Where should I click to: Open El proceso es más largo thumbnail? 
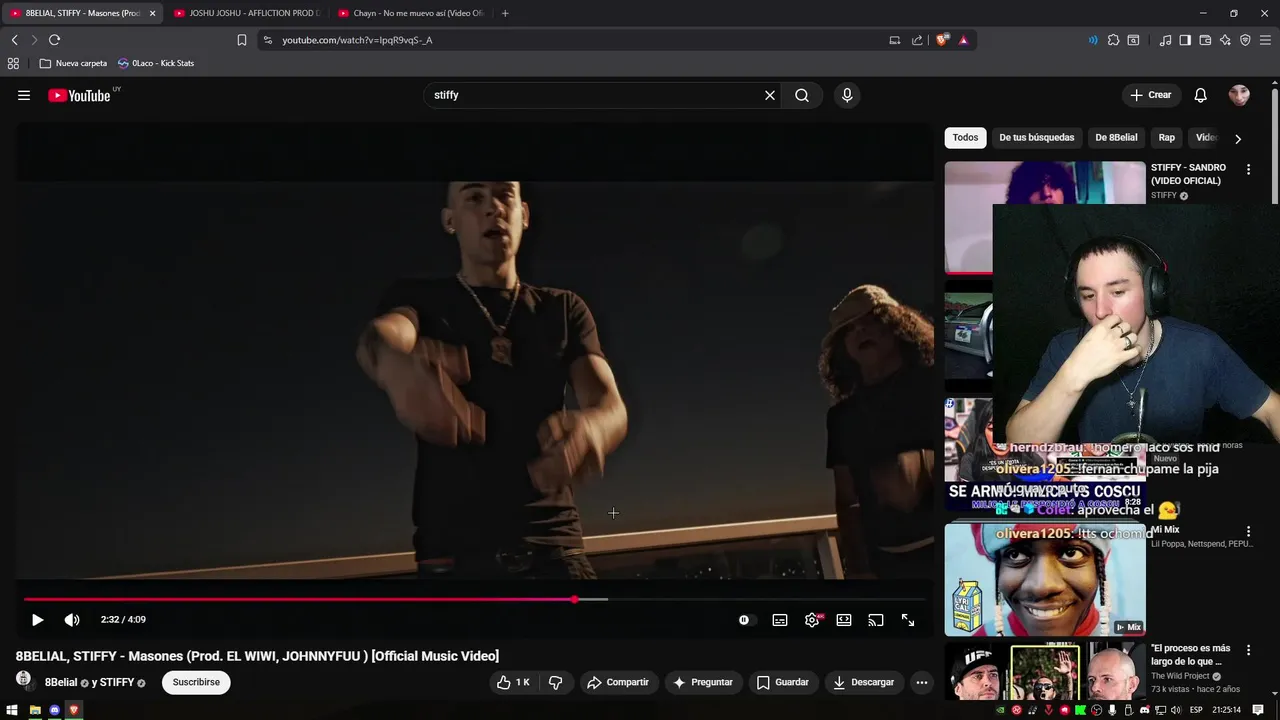pyautogui.click(x=1045, y=672)
